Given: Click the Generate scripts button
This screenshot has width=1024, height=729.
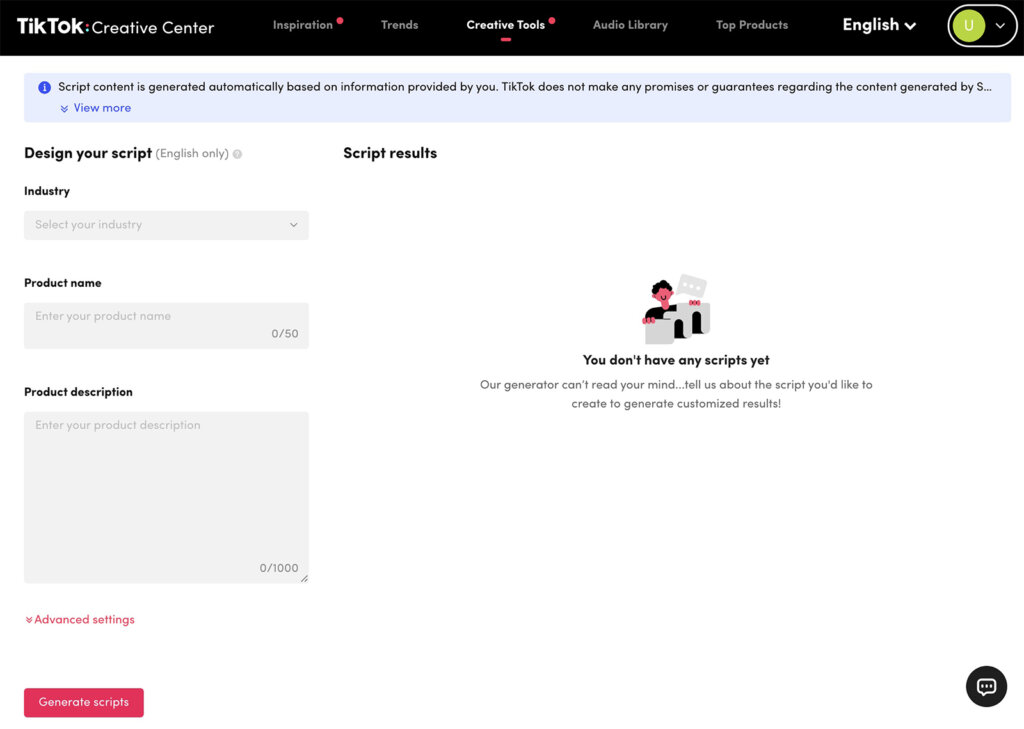Looking at the screenshot, I should coord(83,702).
